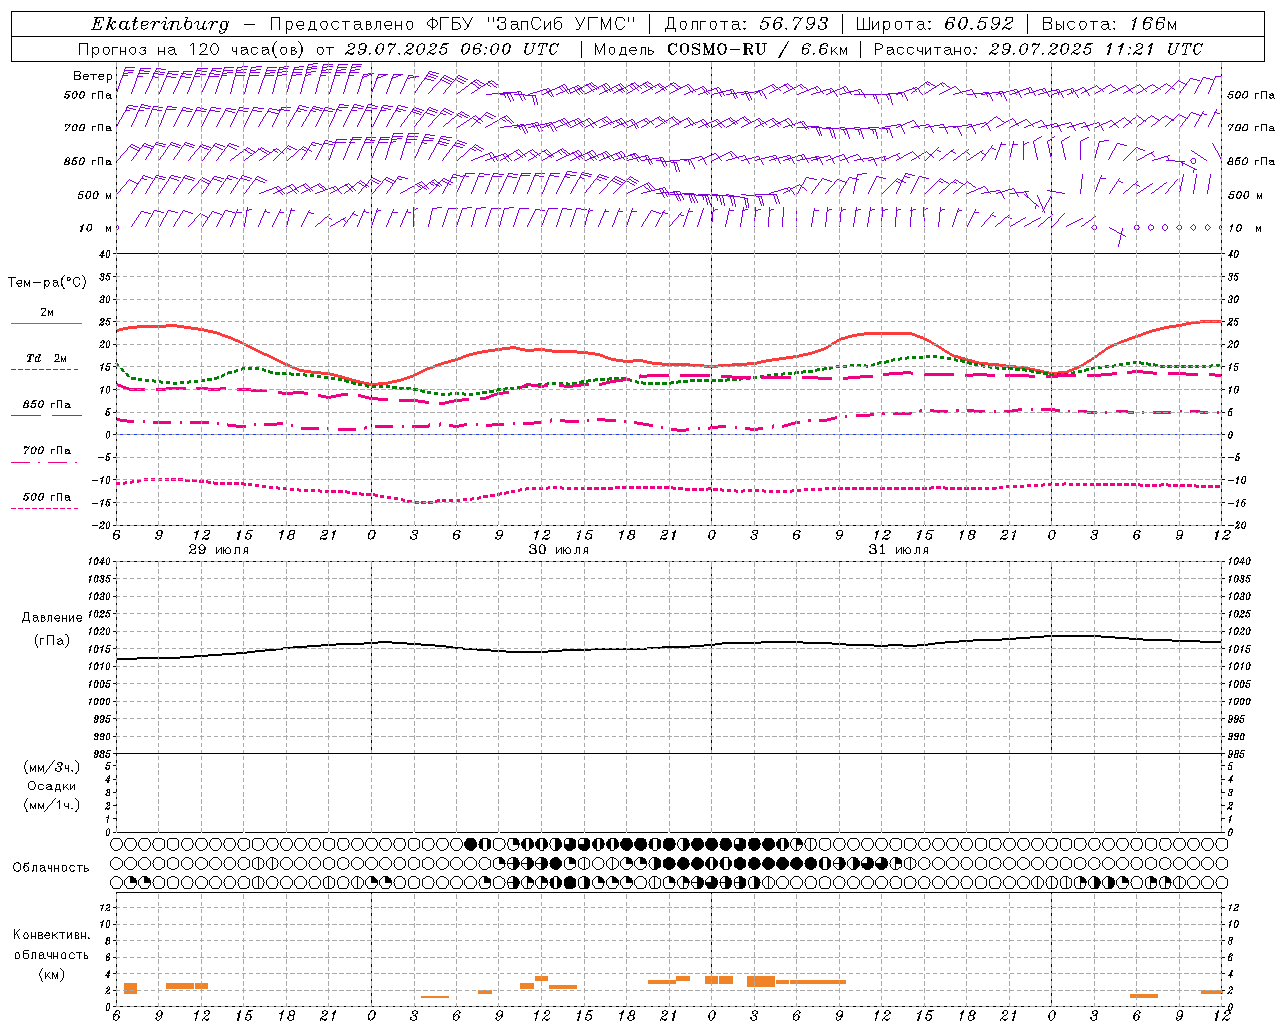Click the '700 гПа' dash-dot temperature legend entry

pyautogui.click(x=46, y=455)
